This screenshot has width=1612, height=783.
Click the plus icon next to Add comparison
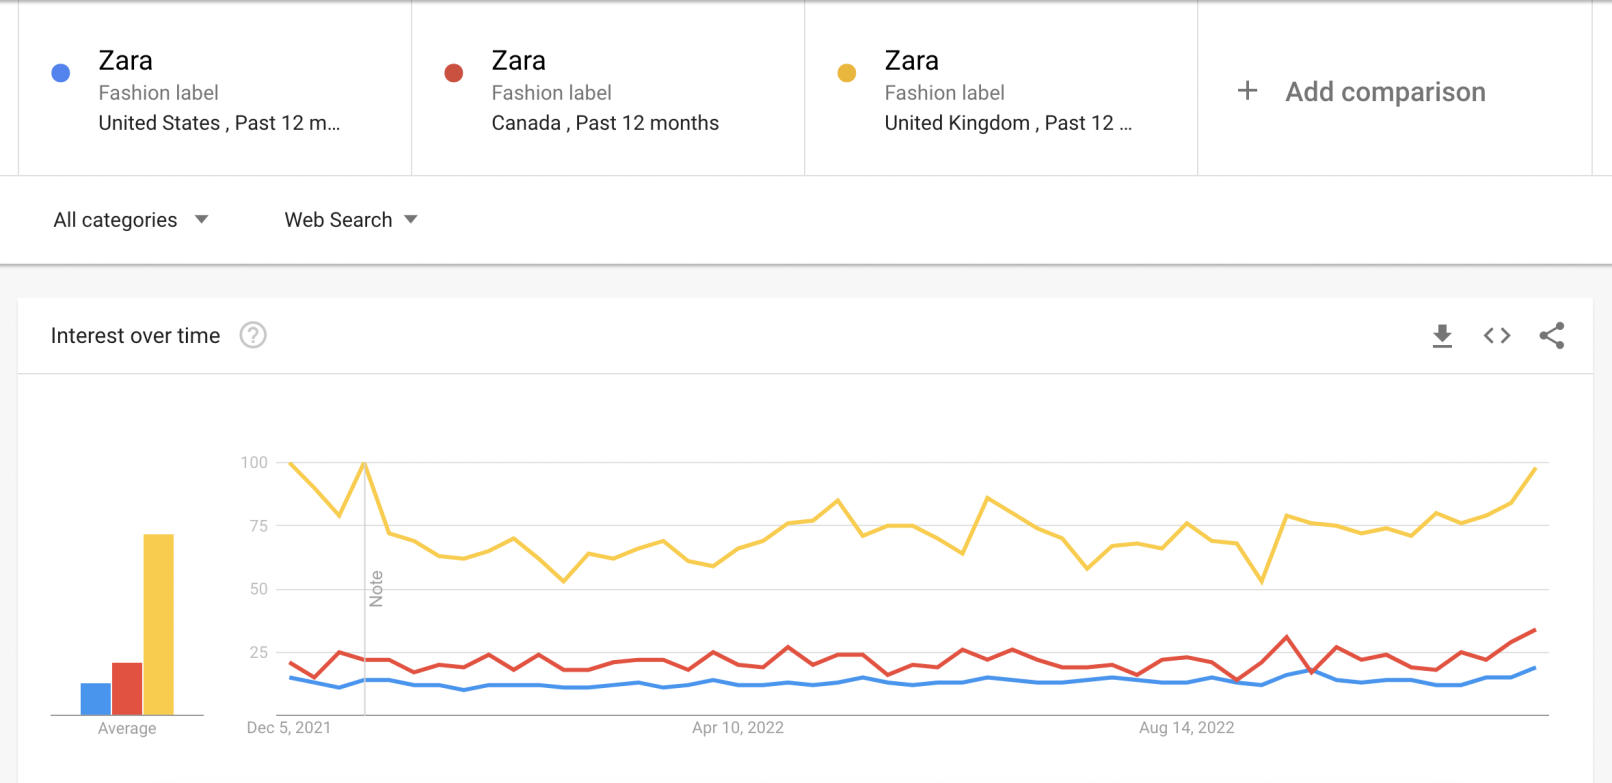pos(1248,91)
